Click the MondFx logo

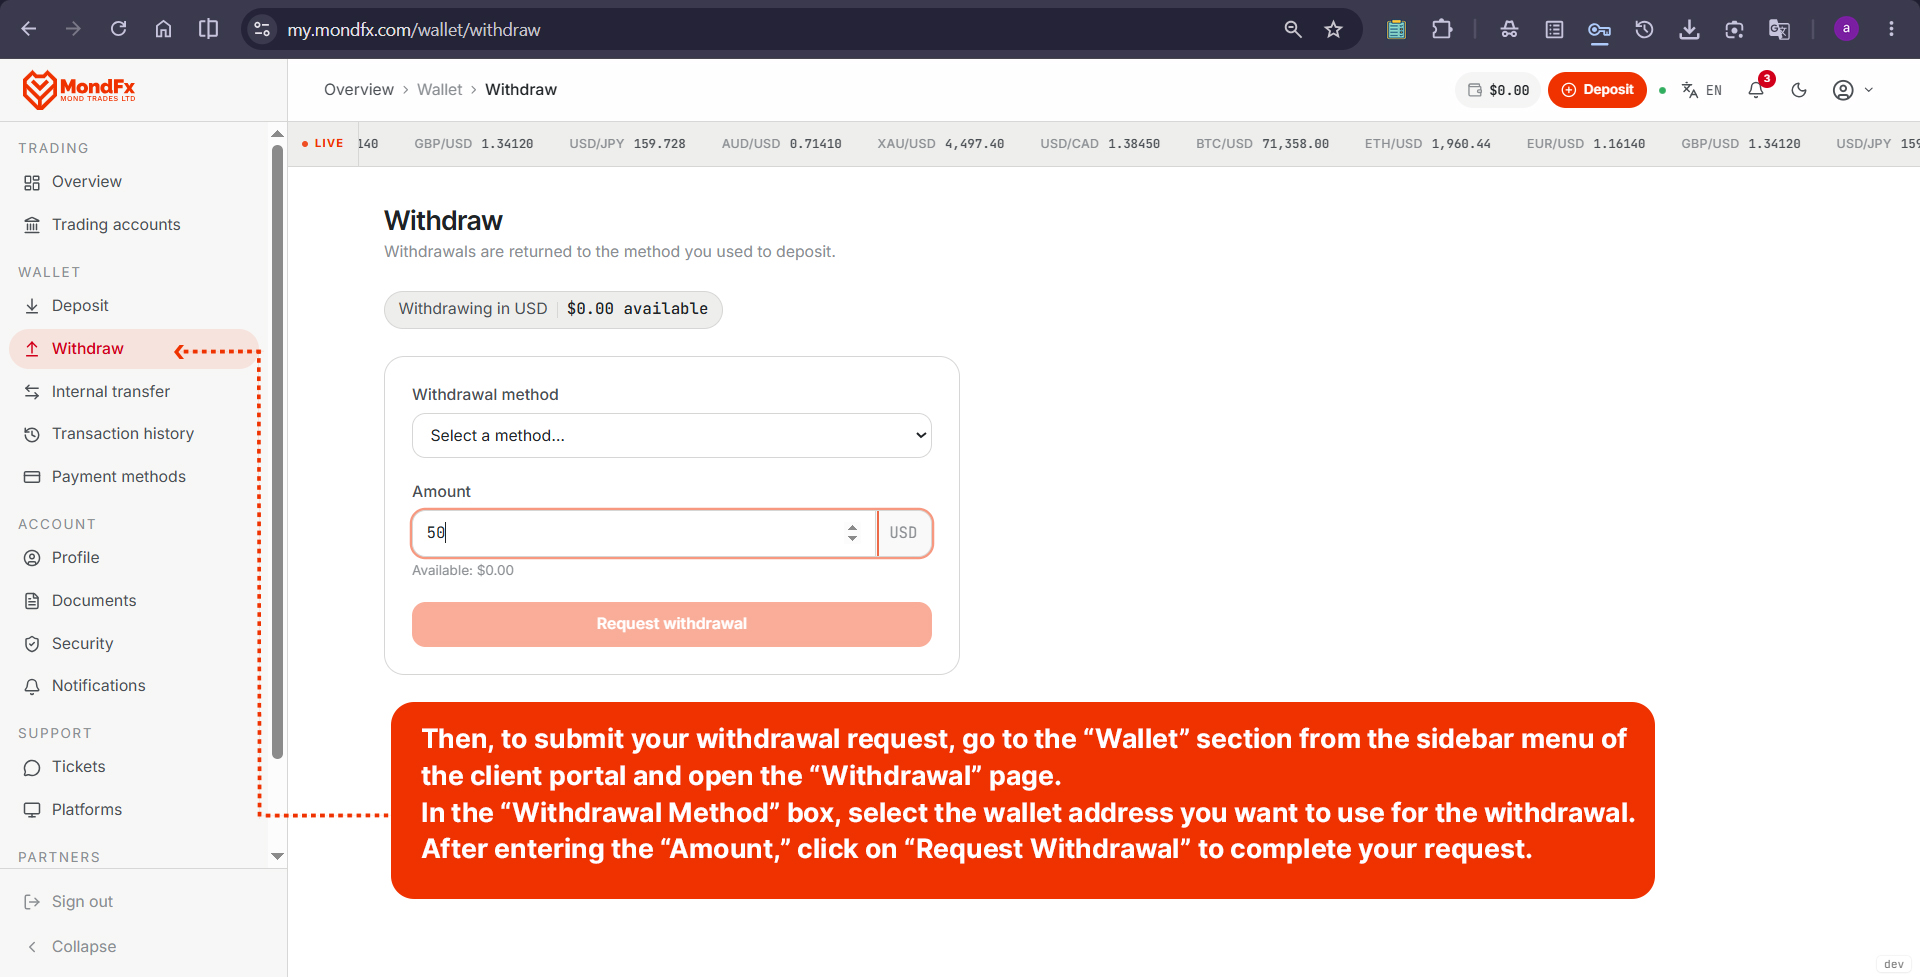pos(79,90)
